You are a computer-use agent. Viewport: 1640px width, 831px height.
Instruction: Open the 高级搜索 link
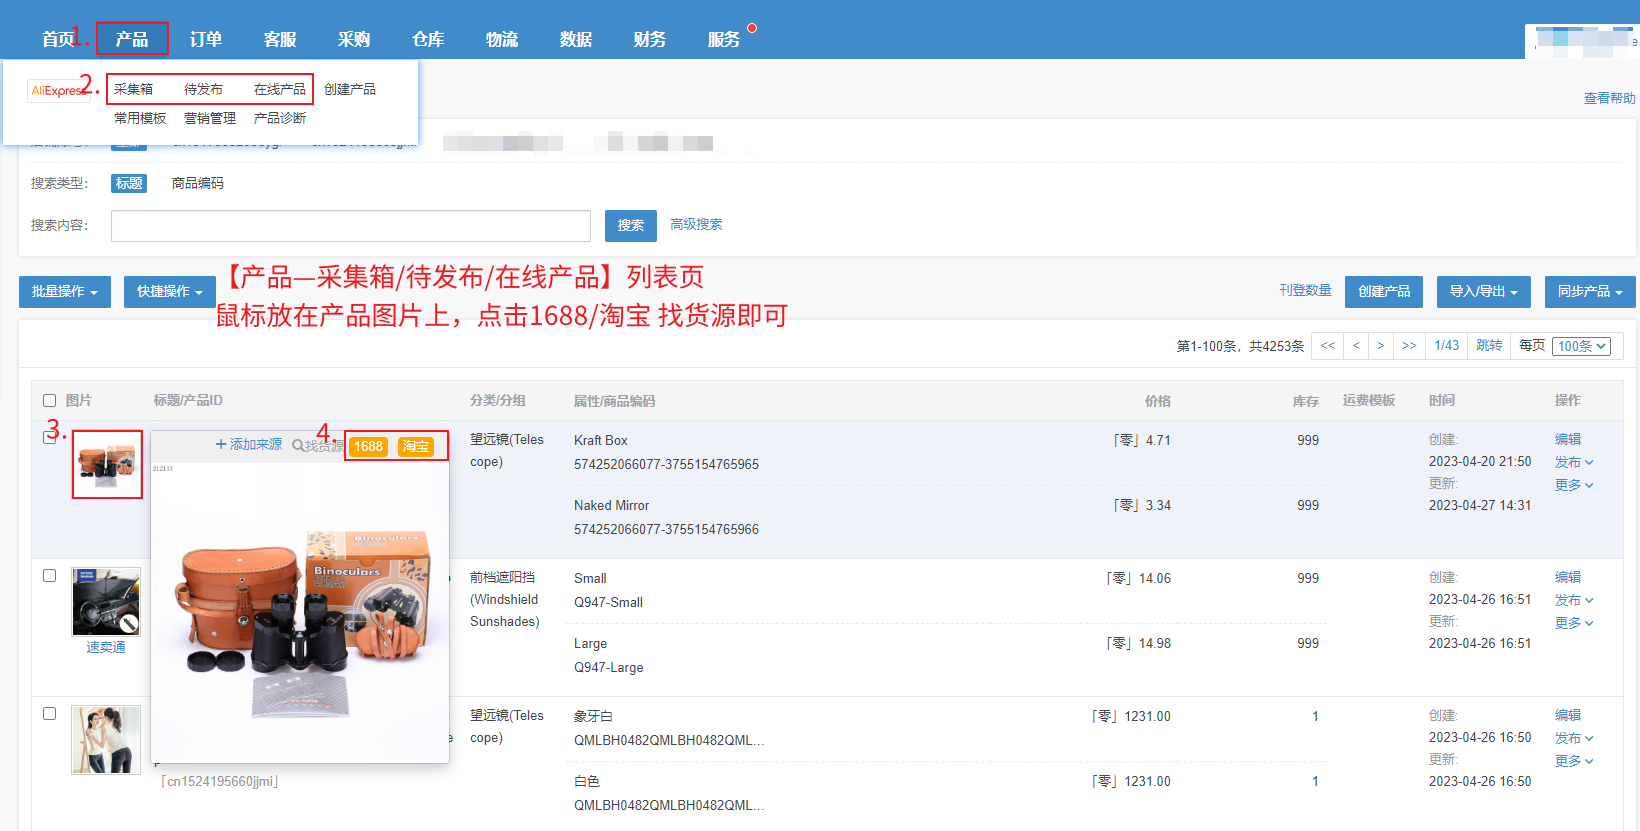coord(696,224)
